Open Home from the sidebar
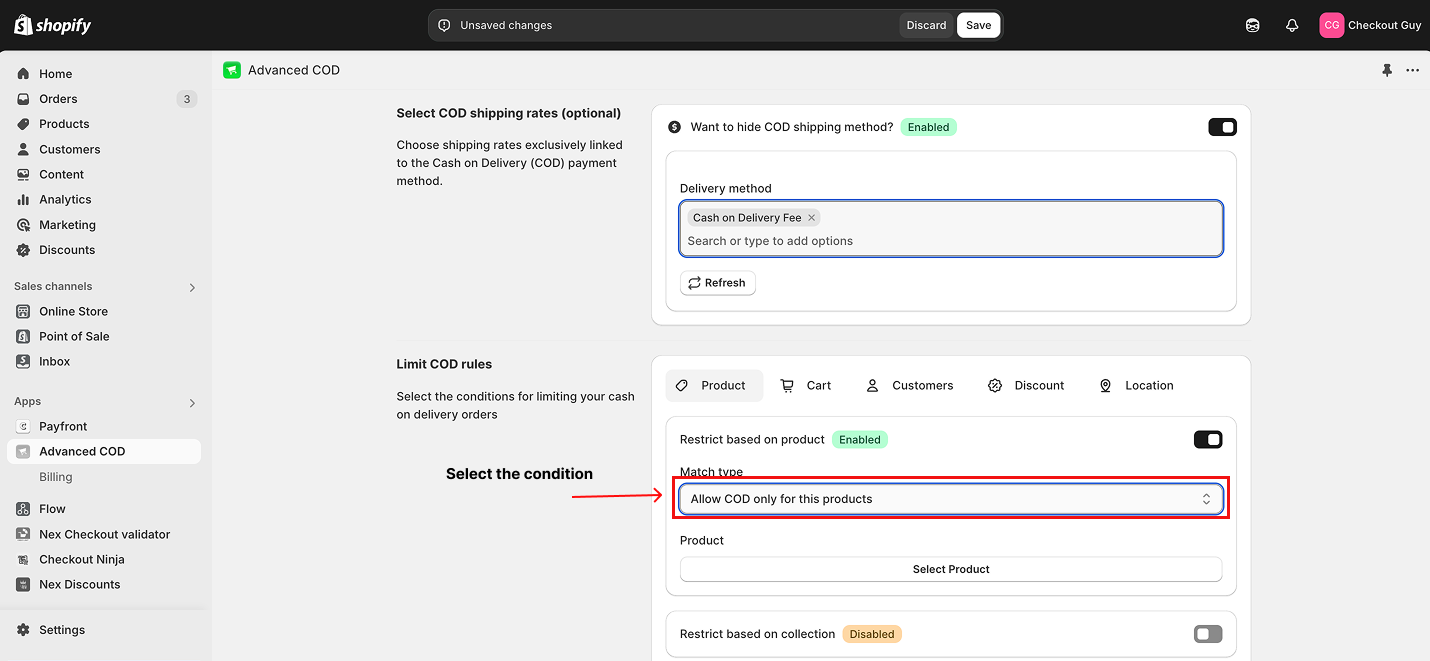The width and height of the screenshot is (1430, 661). click(55, 74)
